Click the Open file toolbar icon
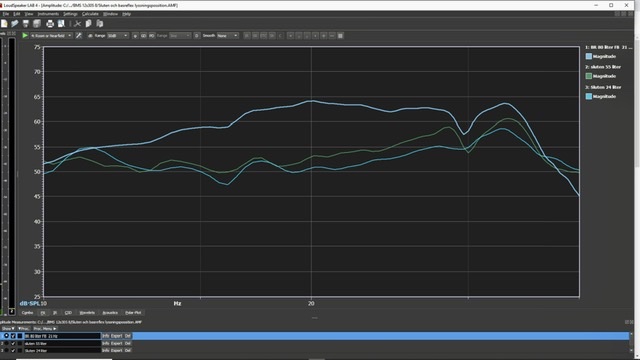This screenshot has height=360, width=640. [x=15, y=24]
